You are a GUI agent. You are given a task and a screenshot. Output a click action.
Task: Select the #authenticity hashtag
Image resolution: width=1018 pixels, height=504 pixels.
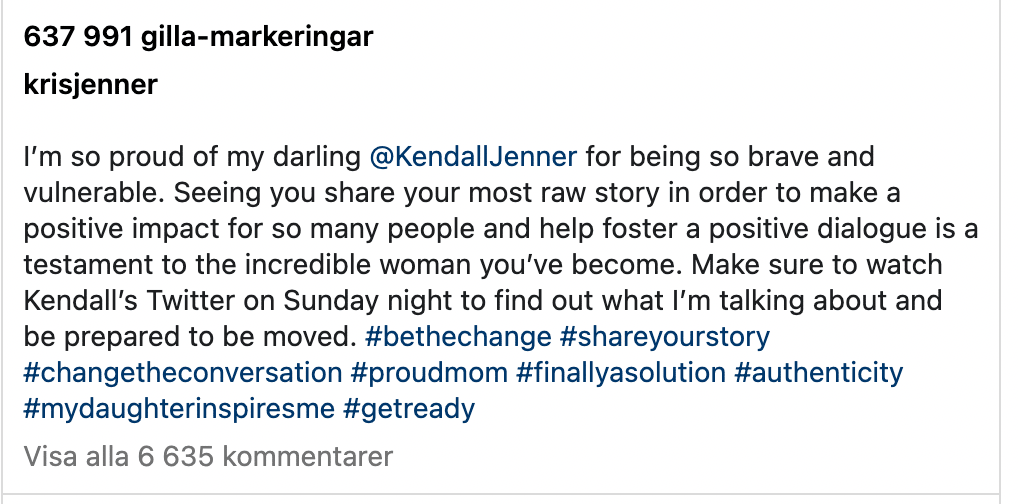pyautogui.click(x=818, y=373)
